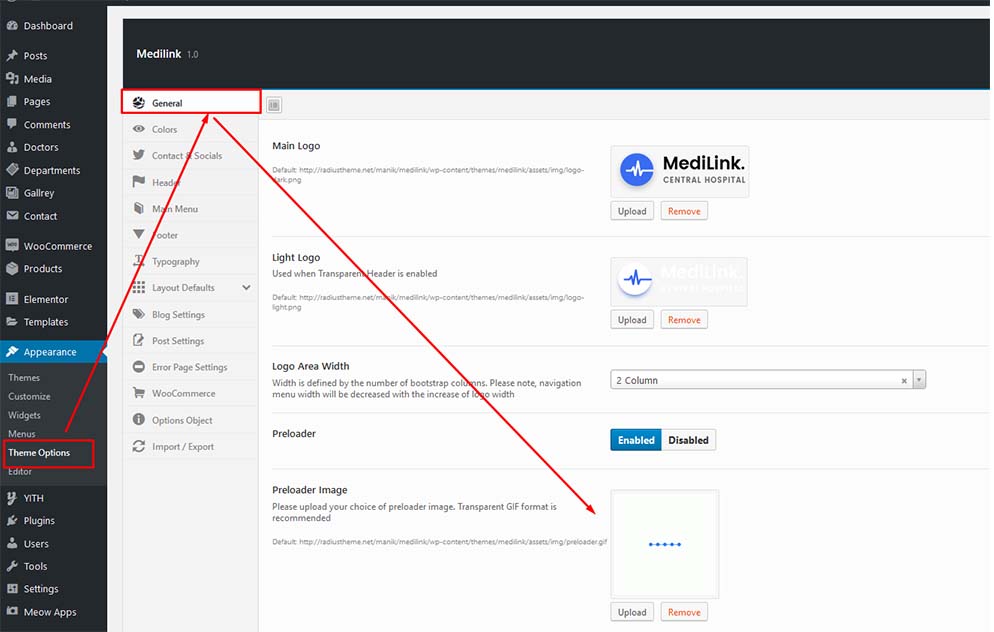The image size is (994, 632).
Task: Open the General options tab
Action: pos(191,103)
